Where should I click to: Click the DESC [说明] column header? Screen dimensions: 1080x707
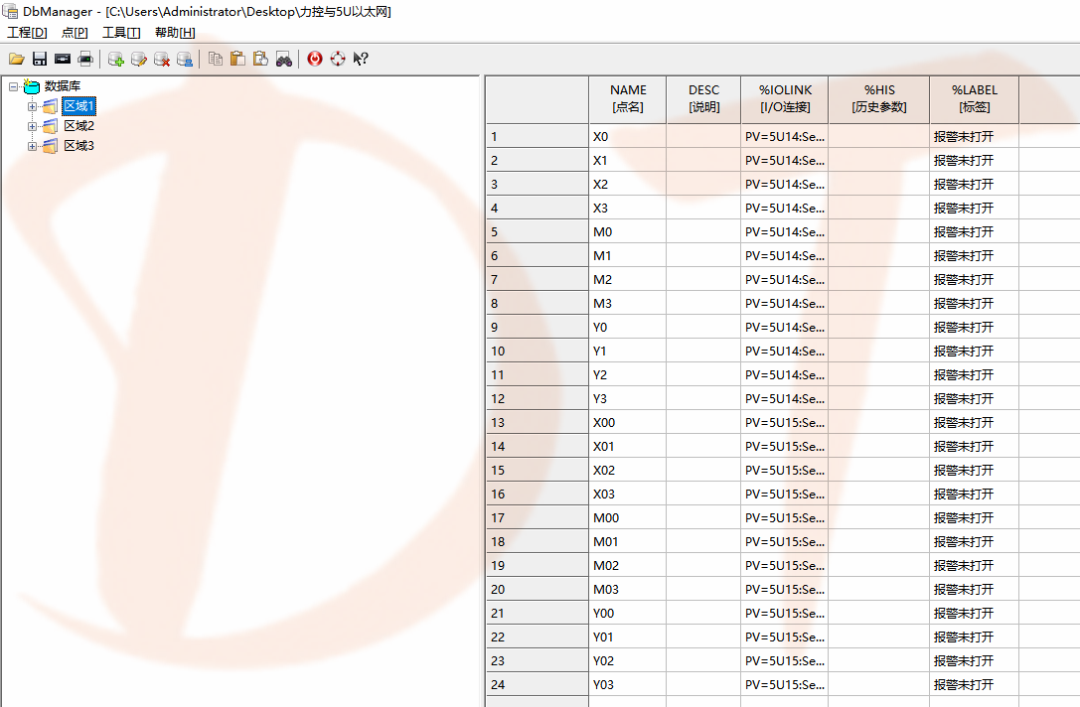pyautogui.click(x=703, y=99)
